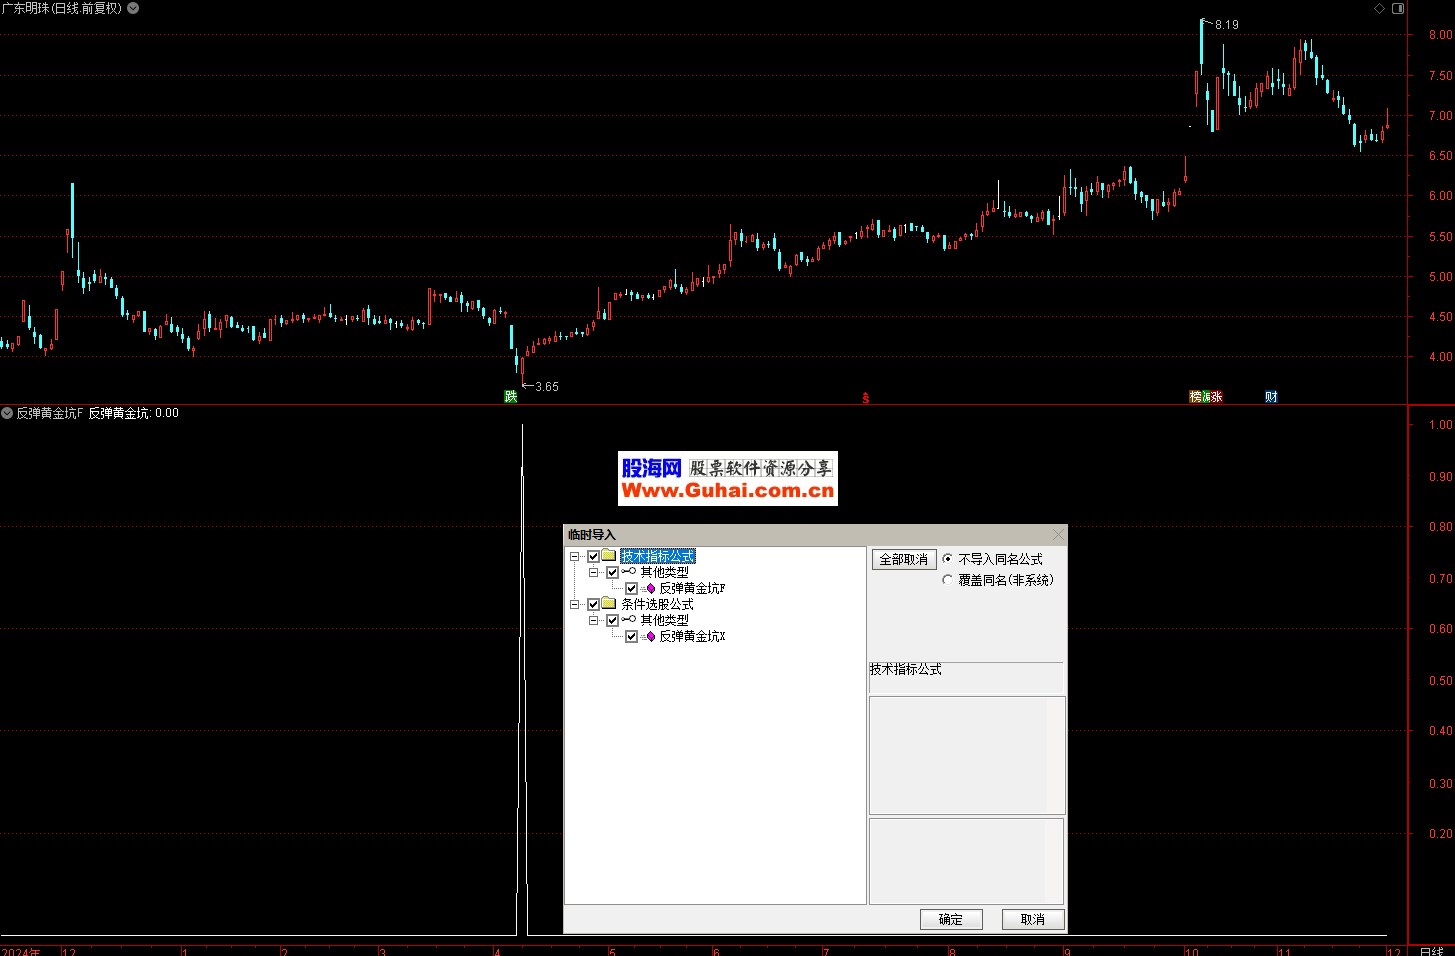Select 其他类型 label under 技术指标公式

665,572
